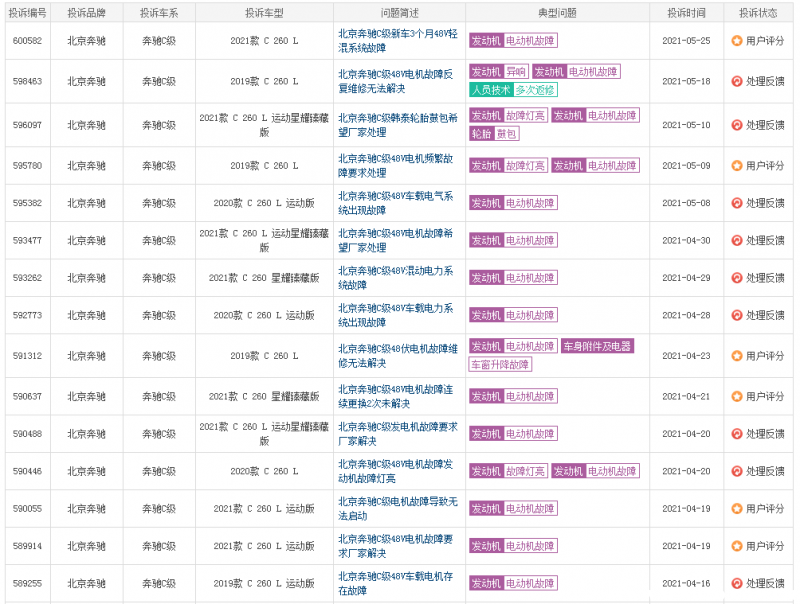Click the star icon for complaint 600582

[737, 41]
